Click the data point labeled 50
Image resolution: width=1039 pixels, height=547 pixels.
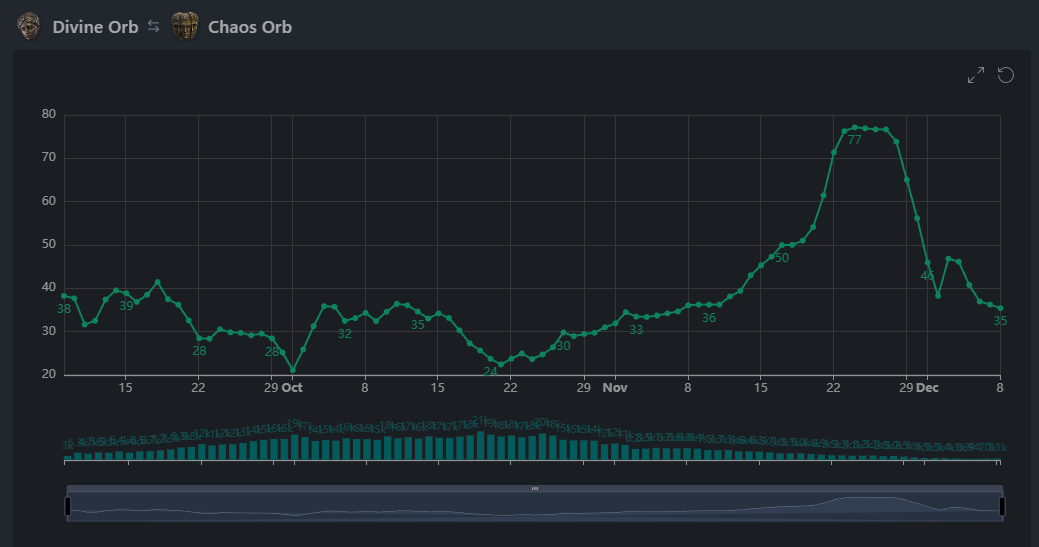782,246
